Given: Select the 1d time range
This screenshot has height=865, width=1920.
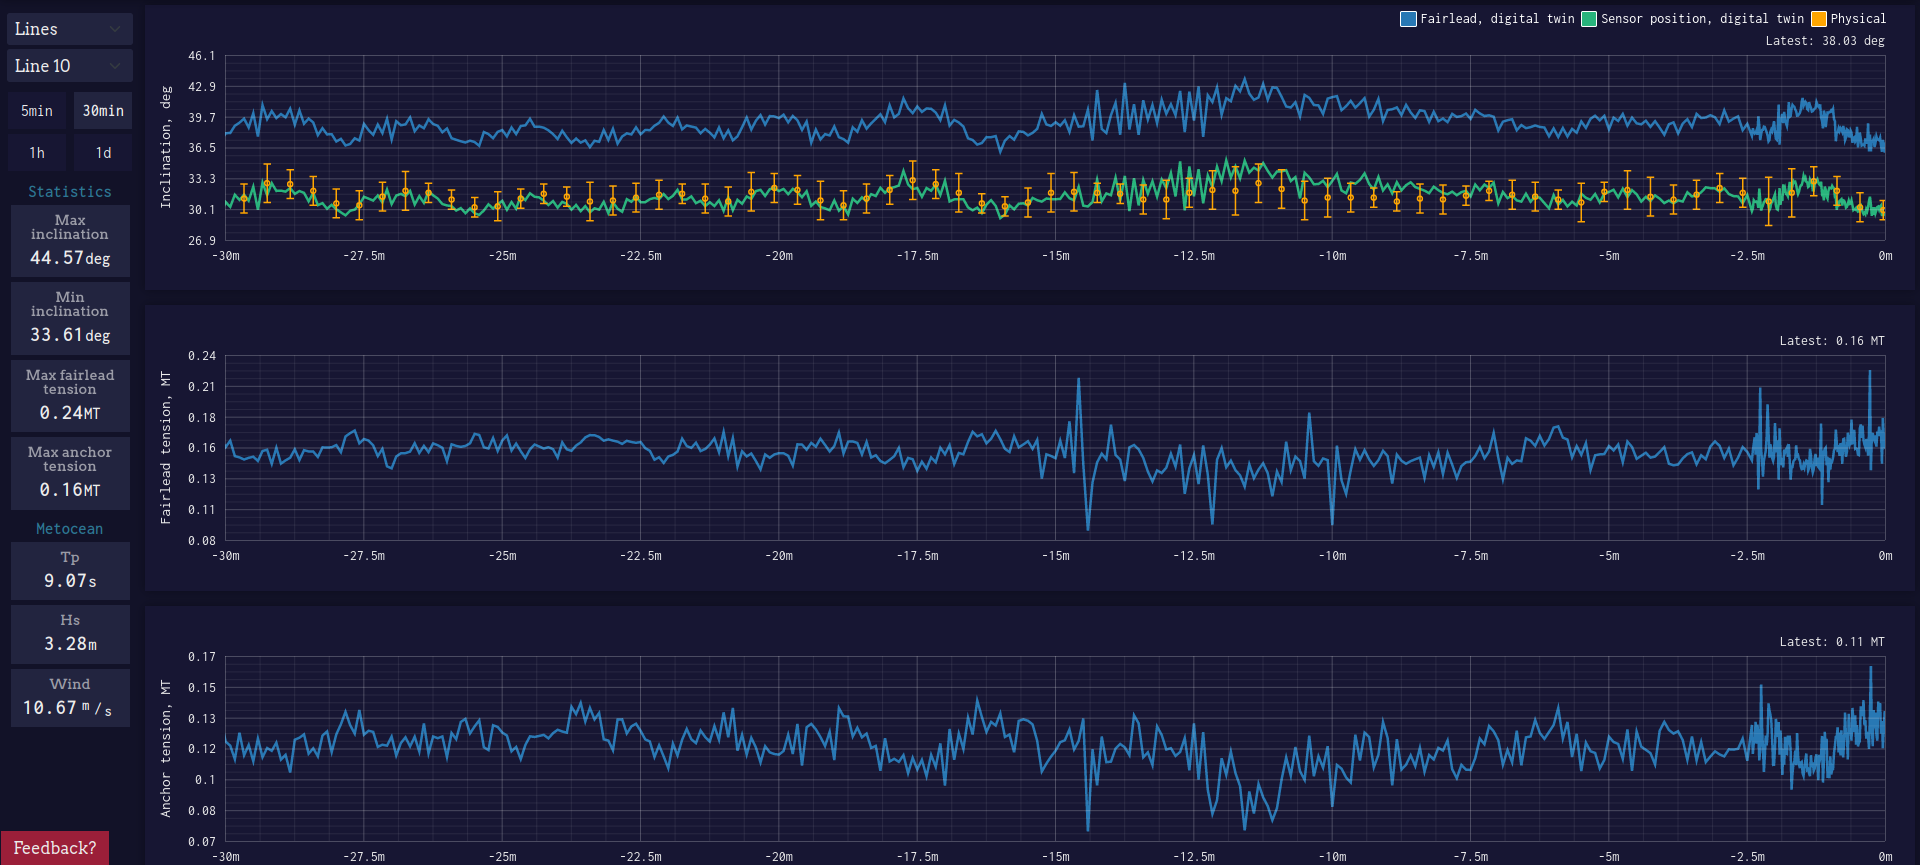Looking at the screenshot, I should point(103,153).
